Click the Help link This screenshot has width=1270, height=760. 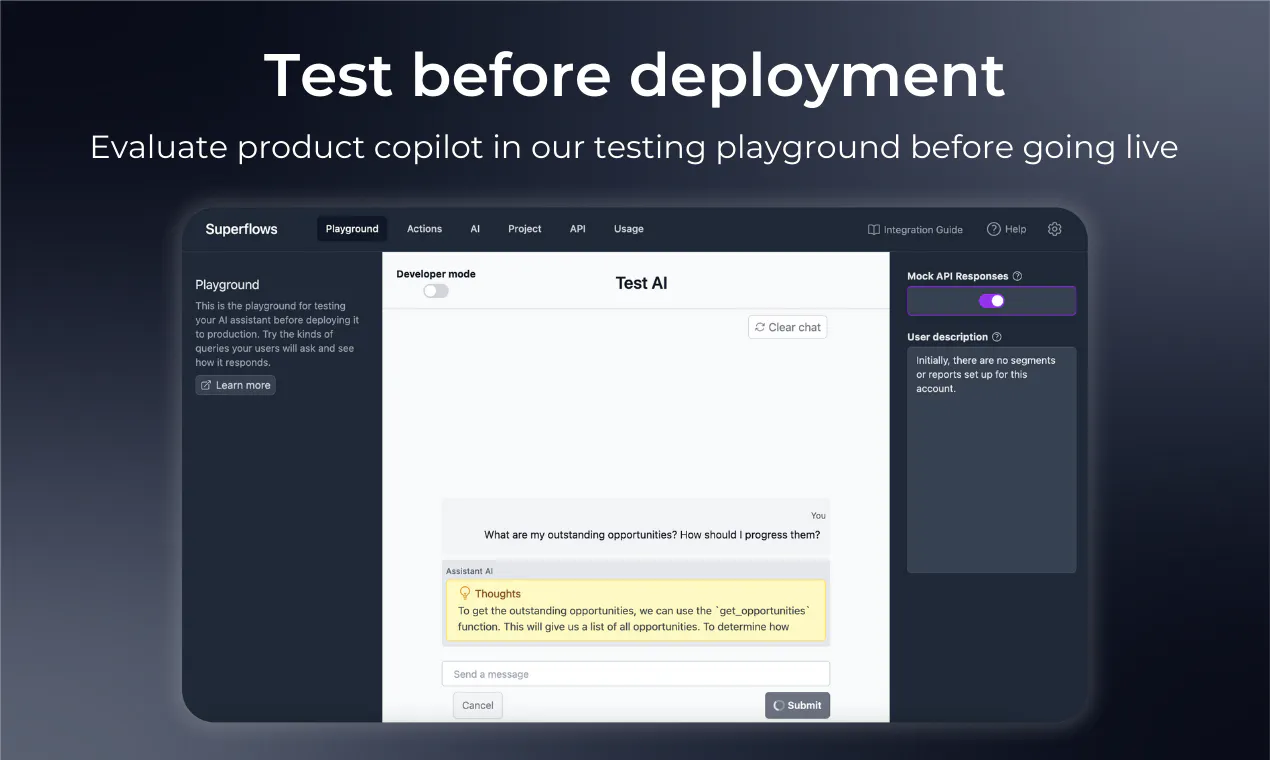[x=1006, y=229]
